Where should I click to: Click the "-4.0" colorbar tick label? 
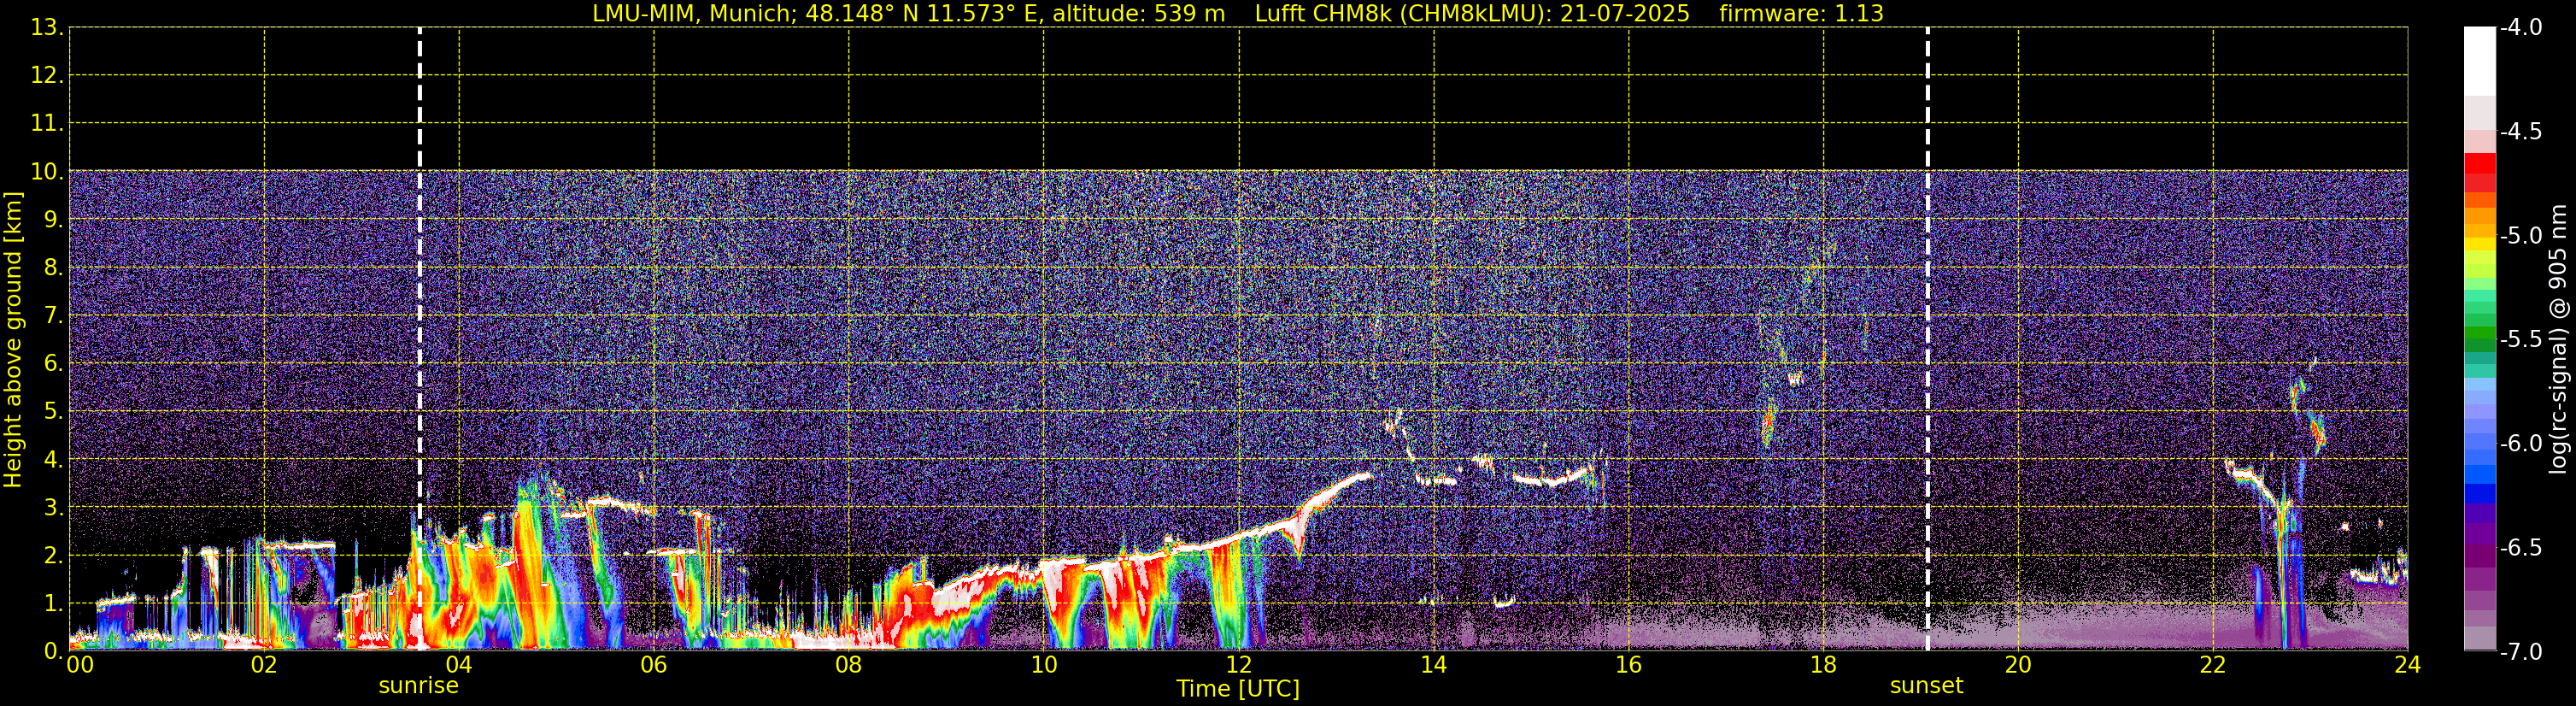click(x=2521, y=28)
